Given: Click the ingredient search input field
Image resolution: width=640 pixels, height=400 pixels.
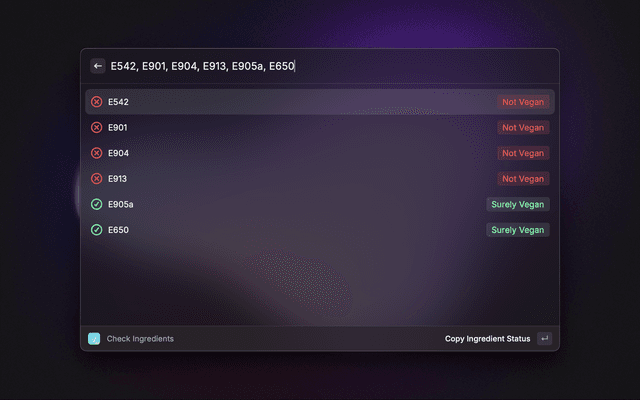Looking at the screenshot, I should pos(331,66).
